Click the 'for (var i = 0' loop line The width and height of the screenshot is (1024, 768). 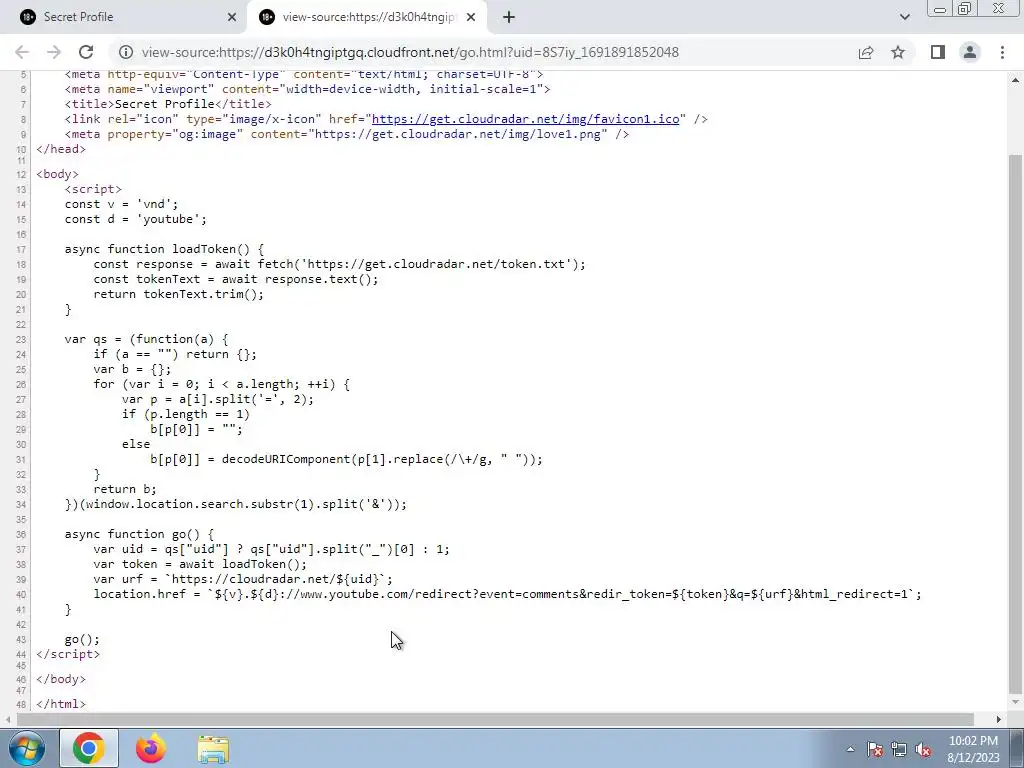pos(221,384)
